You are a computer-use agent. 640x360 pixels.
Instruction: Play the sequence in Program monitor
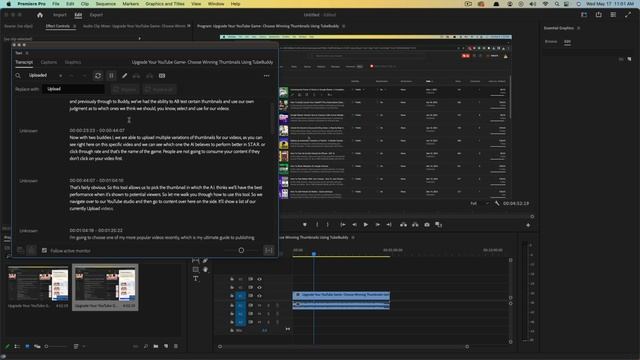click(366, 224)
